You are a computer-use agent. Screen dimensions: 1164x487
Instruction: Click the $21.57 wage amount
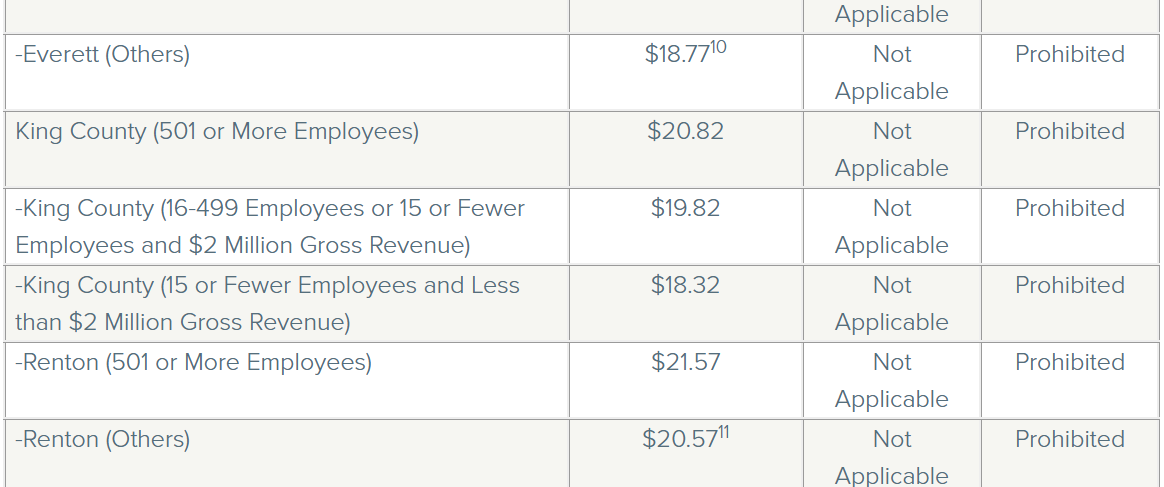pos(685,362)
